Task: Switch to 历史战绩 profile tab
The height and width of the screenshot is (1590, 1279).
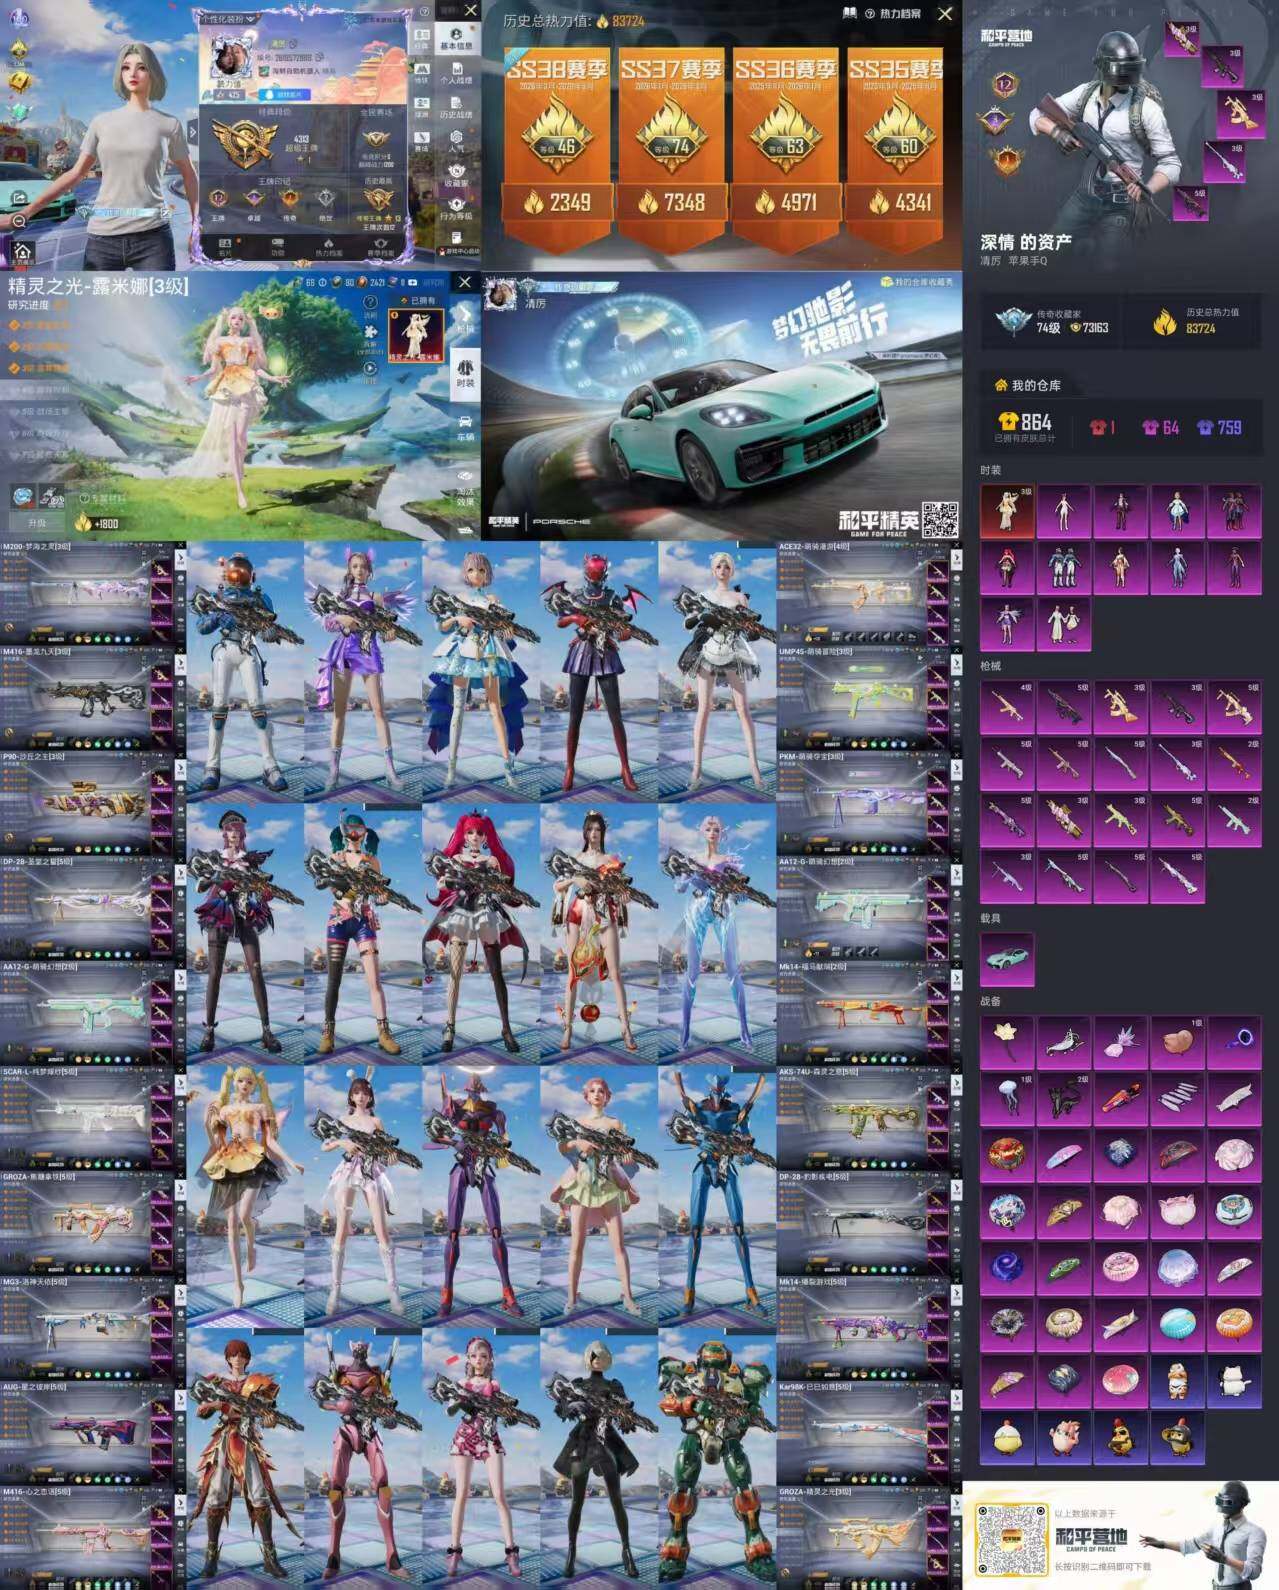Action: point(456,108)
